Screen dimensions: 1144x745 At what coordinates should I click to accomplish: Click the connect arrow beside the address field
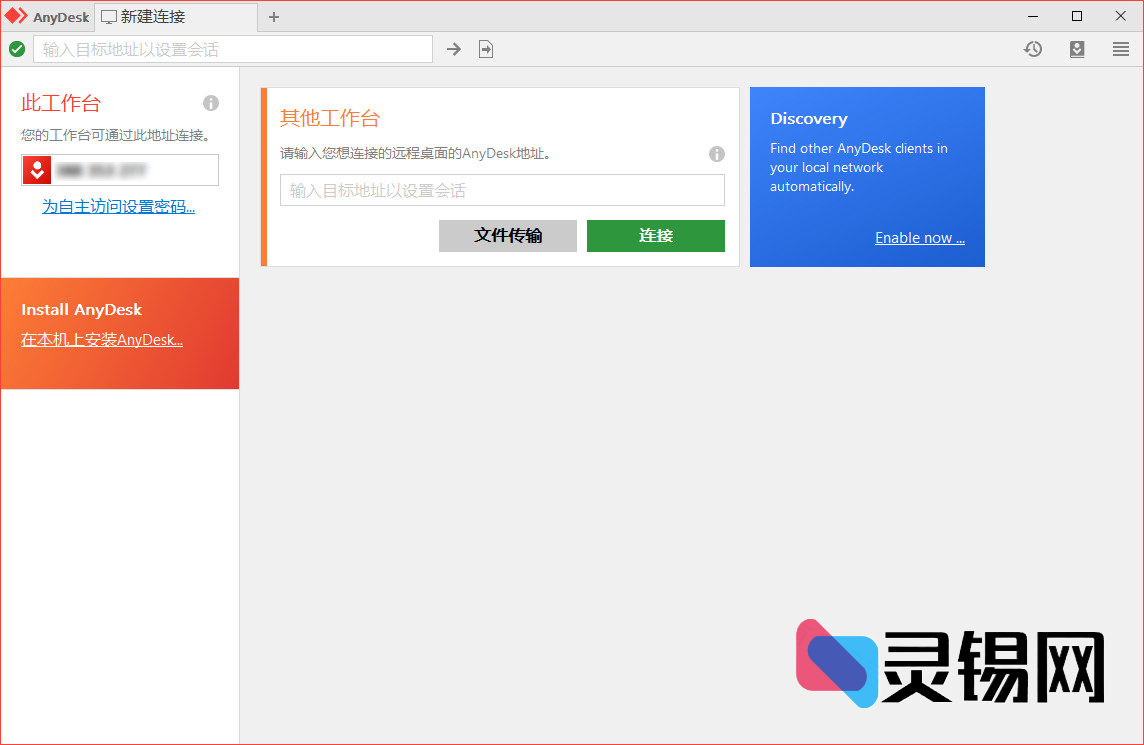(x=454, y=48)
